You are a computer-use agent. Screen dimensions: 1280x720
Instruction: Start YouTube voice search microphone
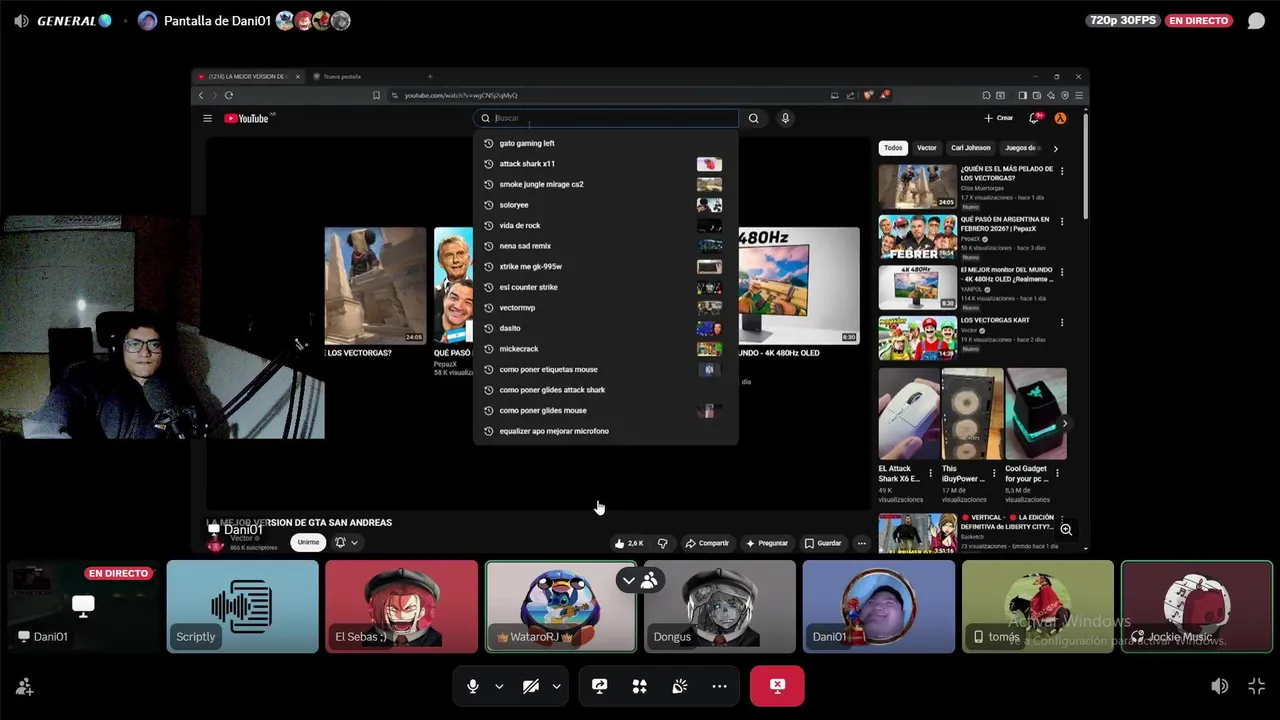coord(785,118)
